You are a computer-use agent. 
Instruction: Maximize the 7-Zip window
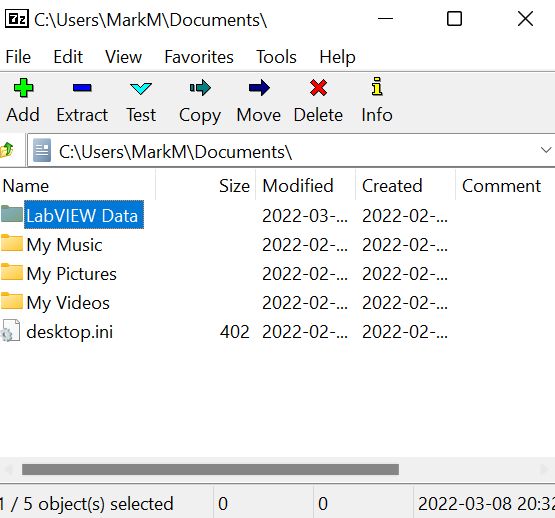[454, 18]
